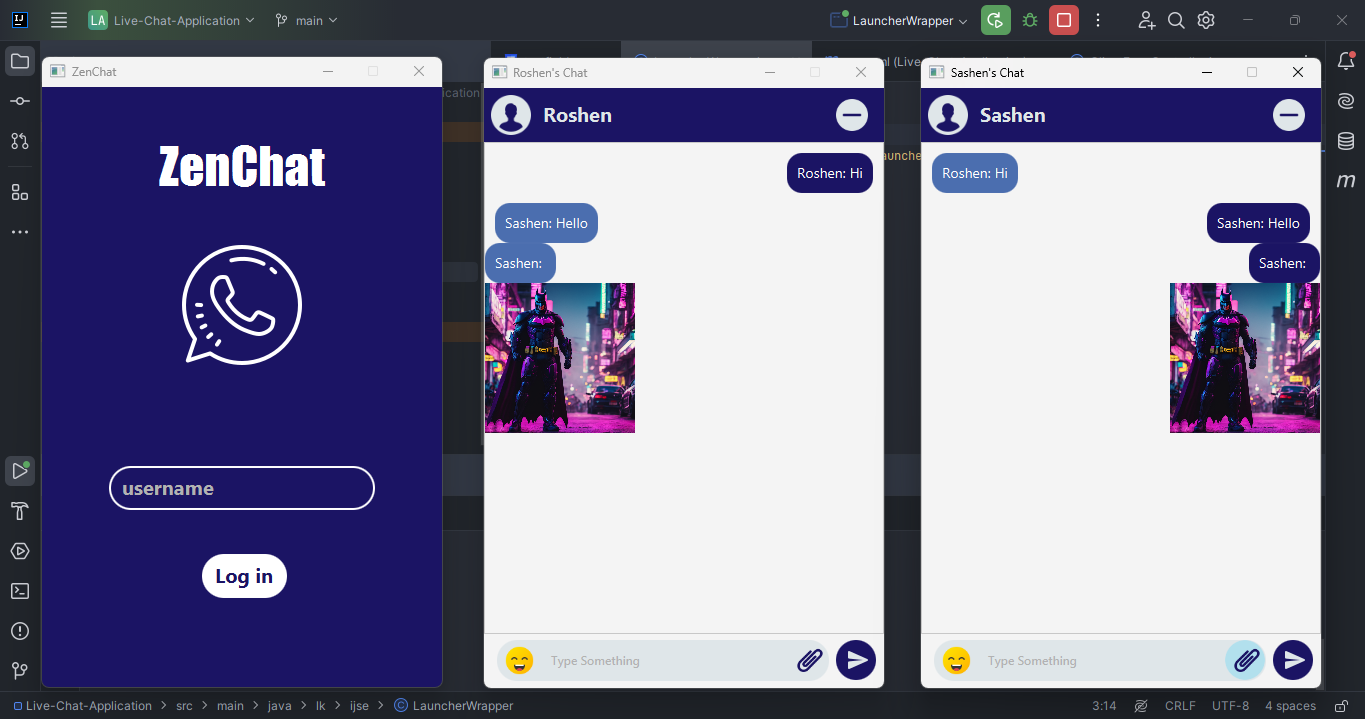Debug LauncherWrapper with the bug icon

1030,20
